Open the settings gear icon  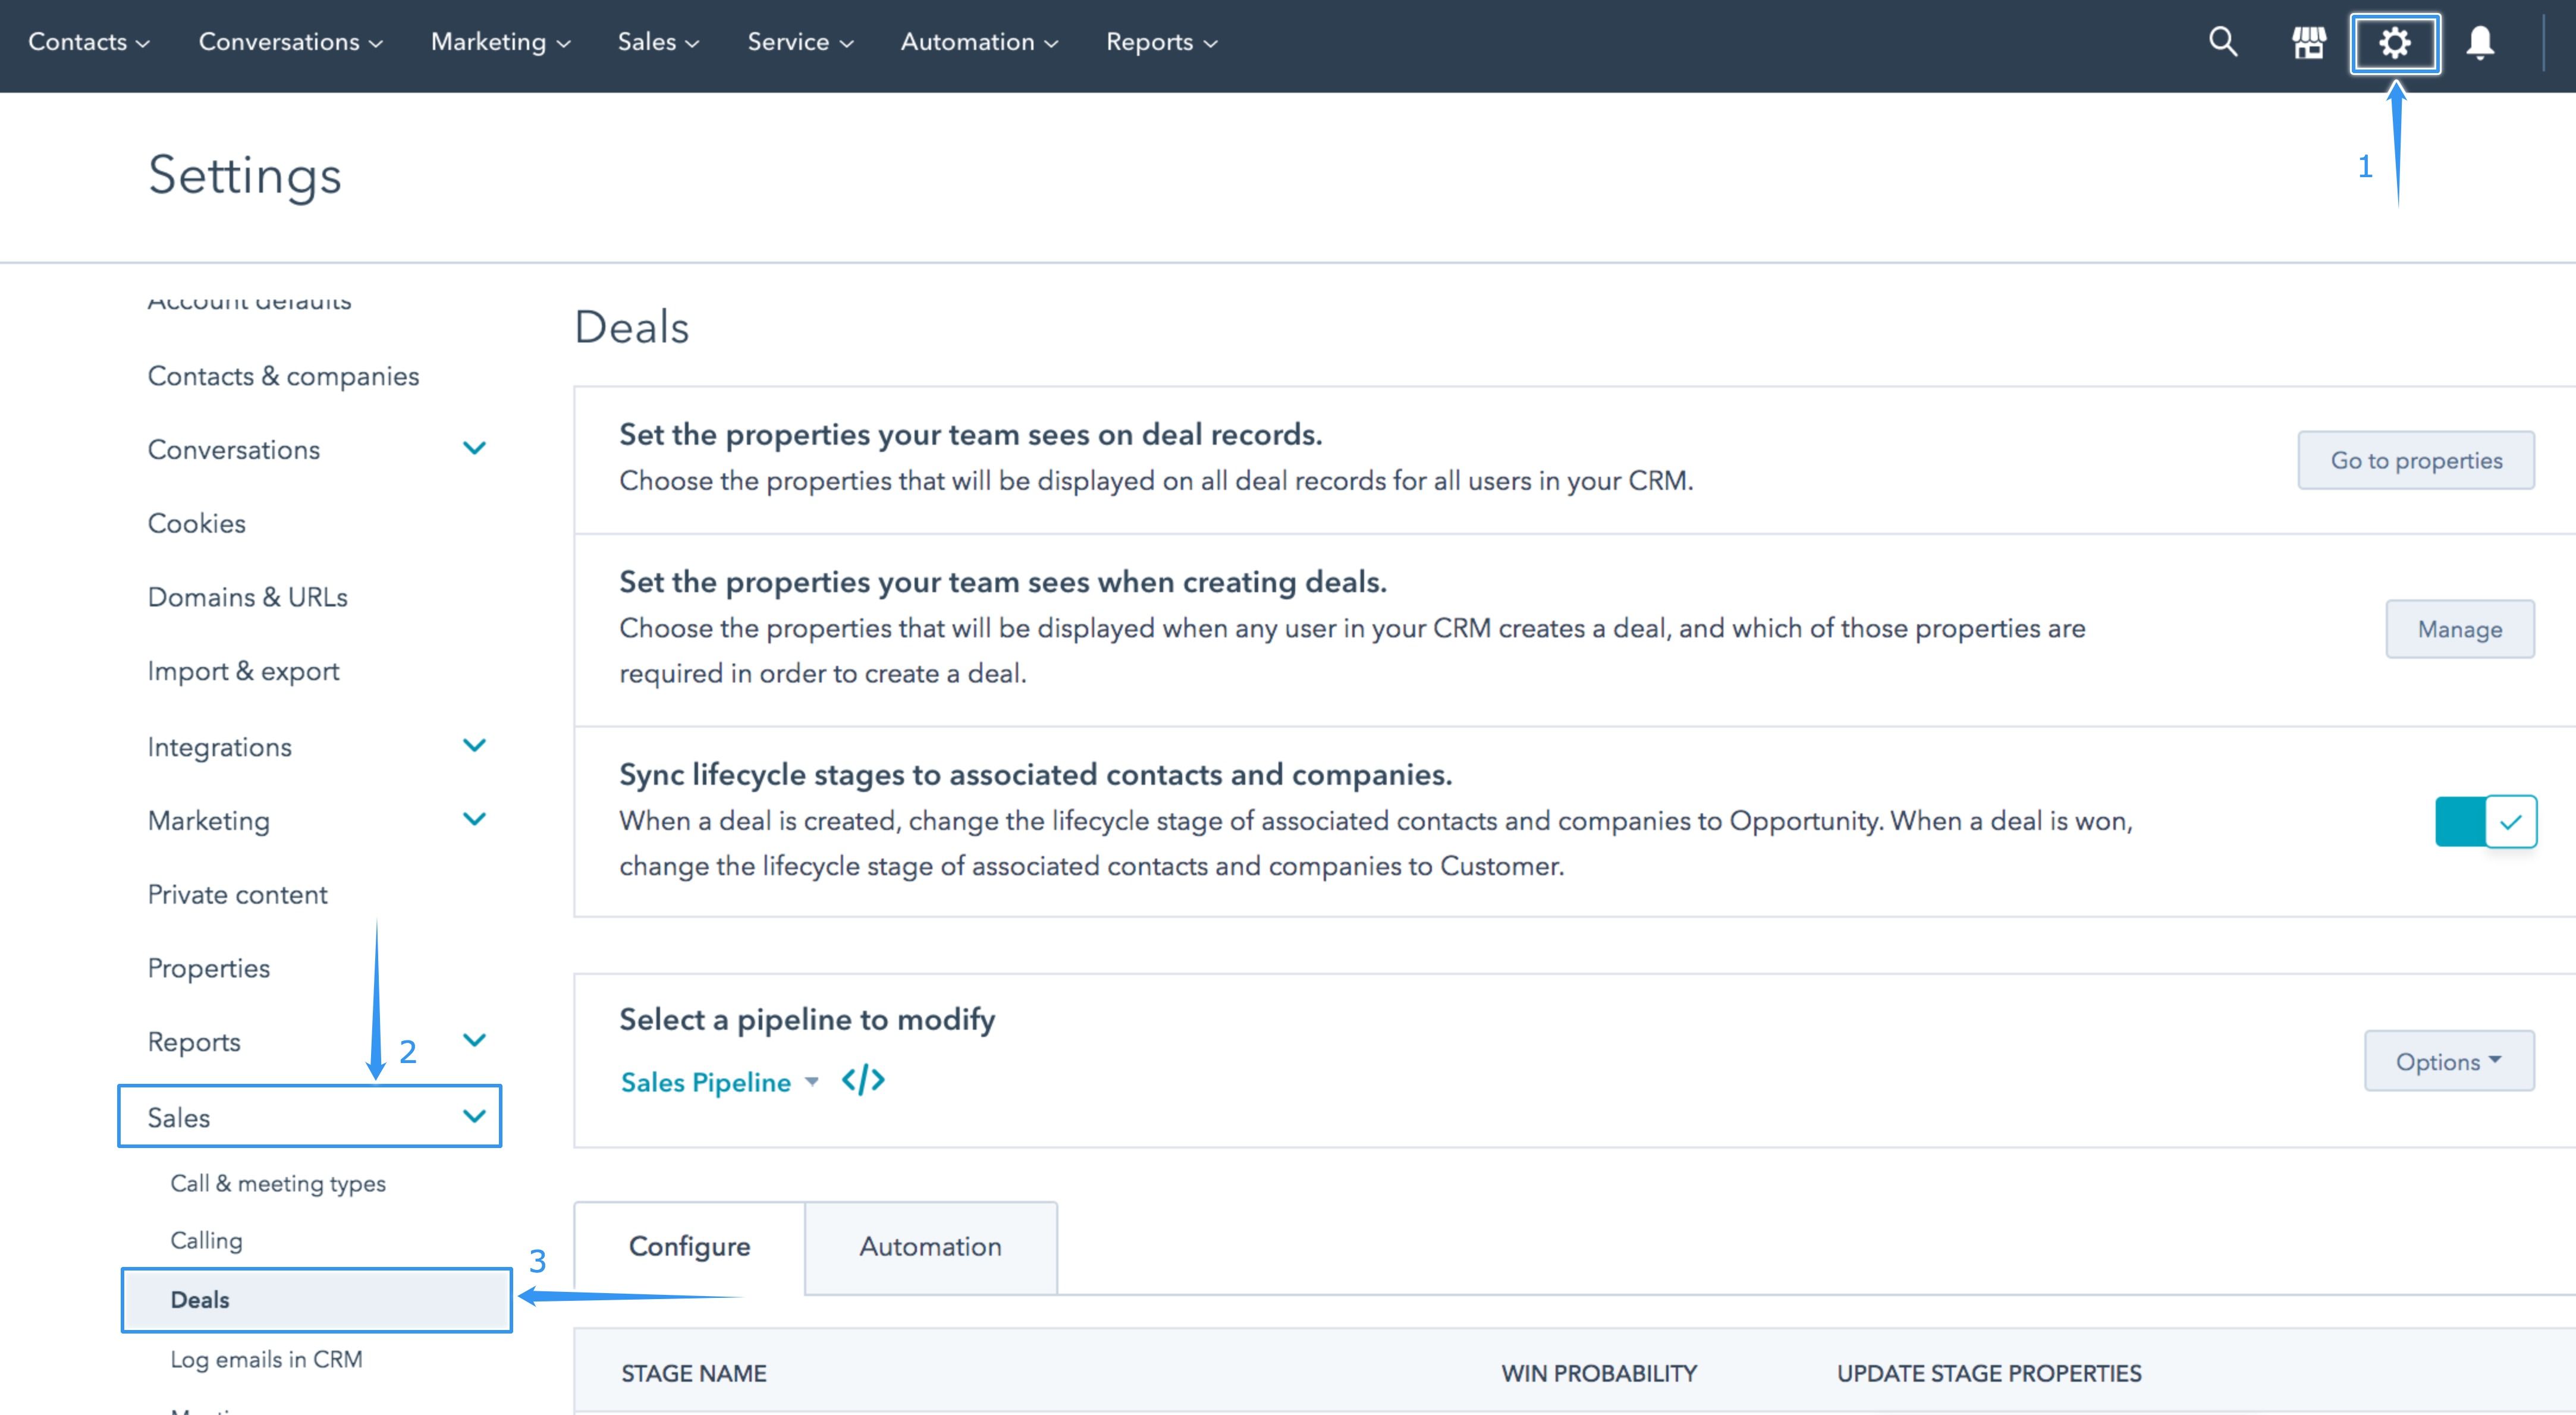2394,43
